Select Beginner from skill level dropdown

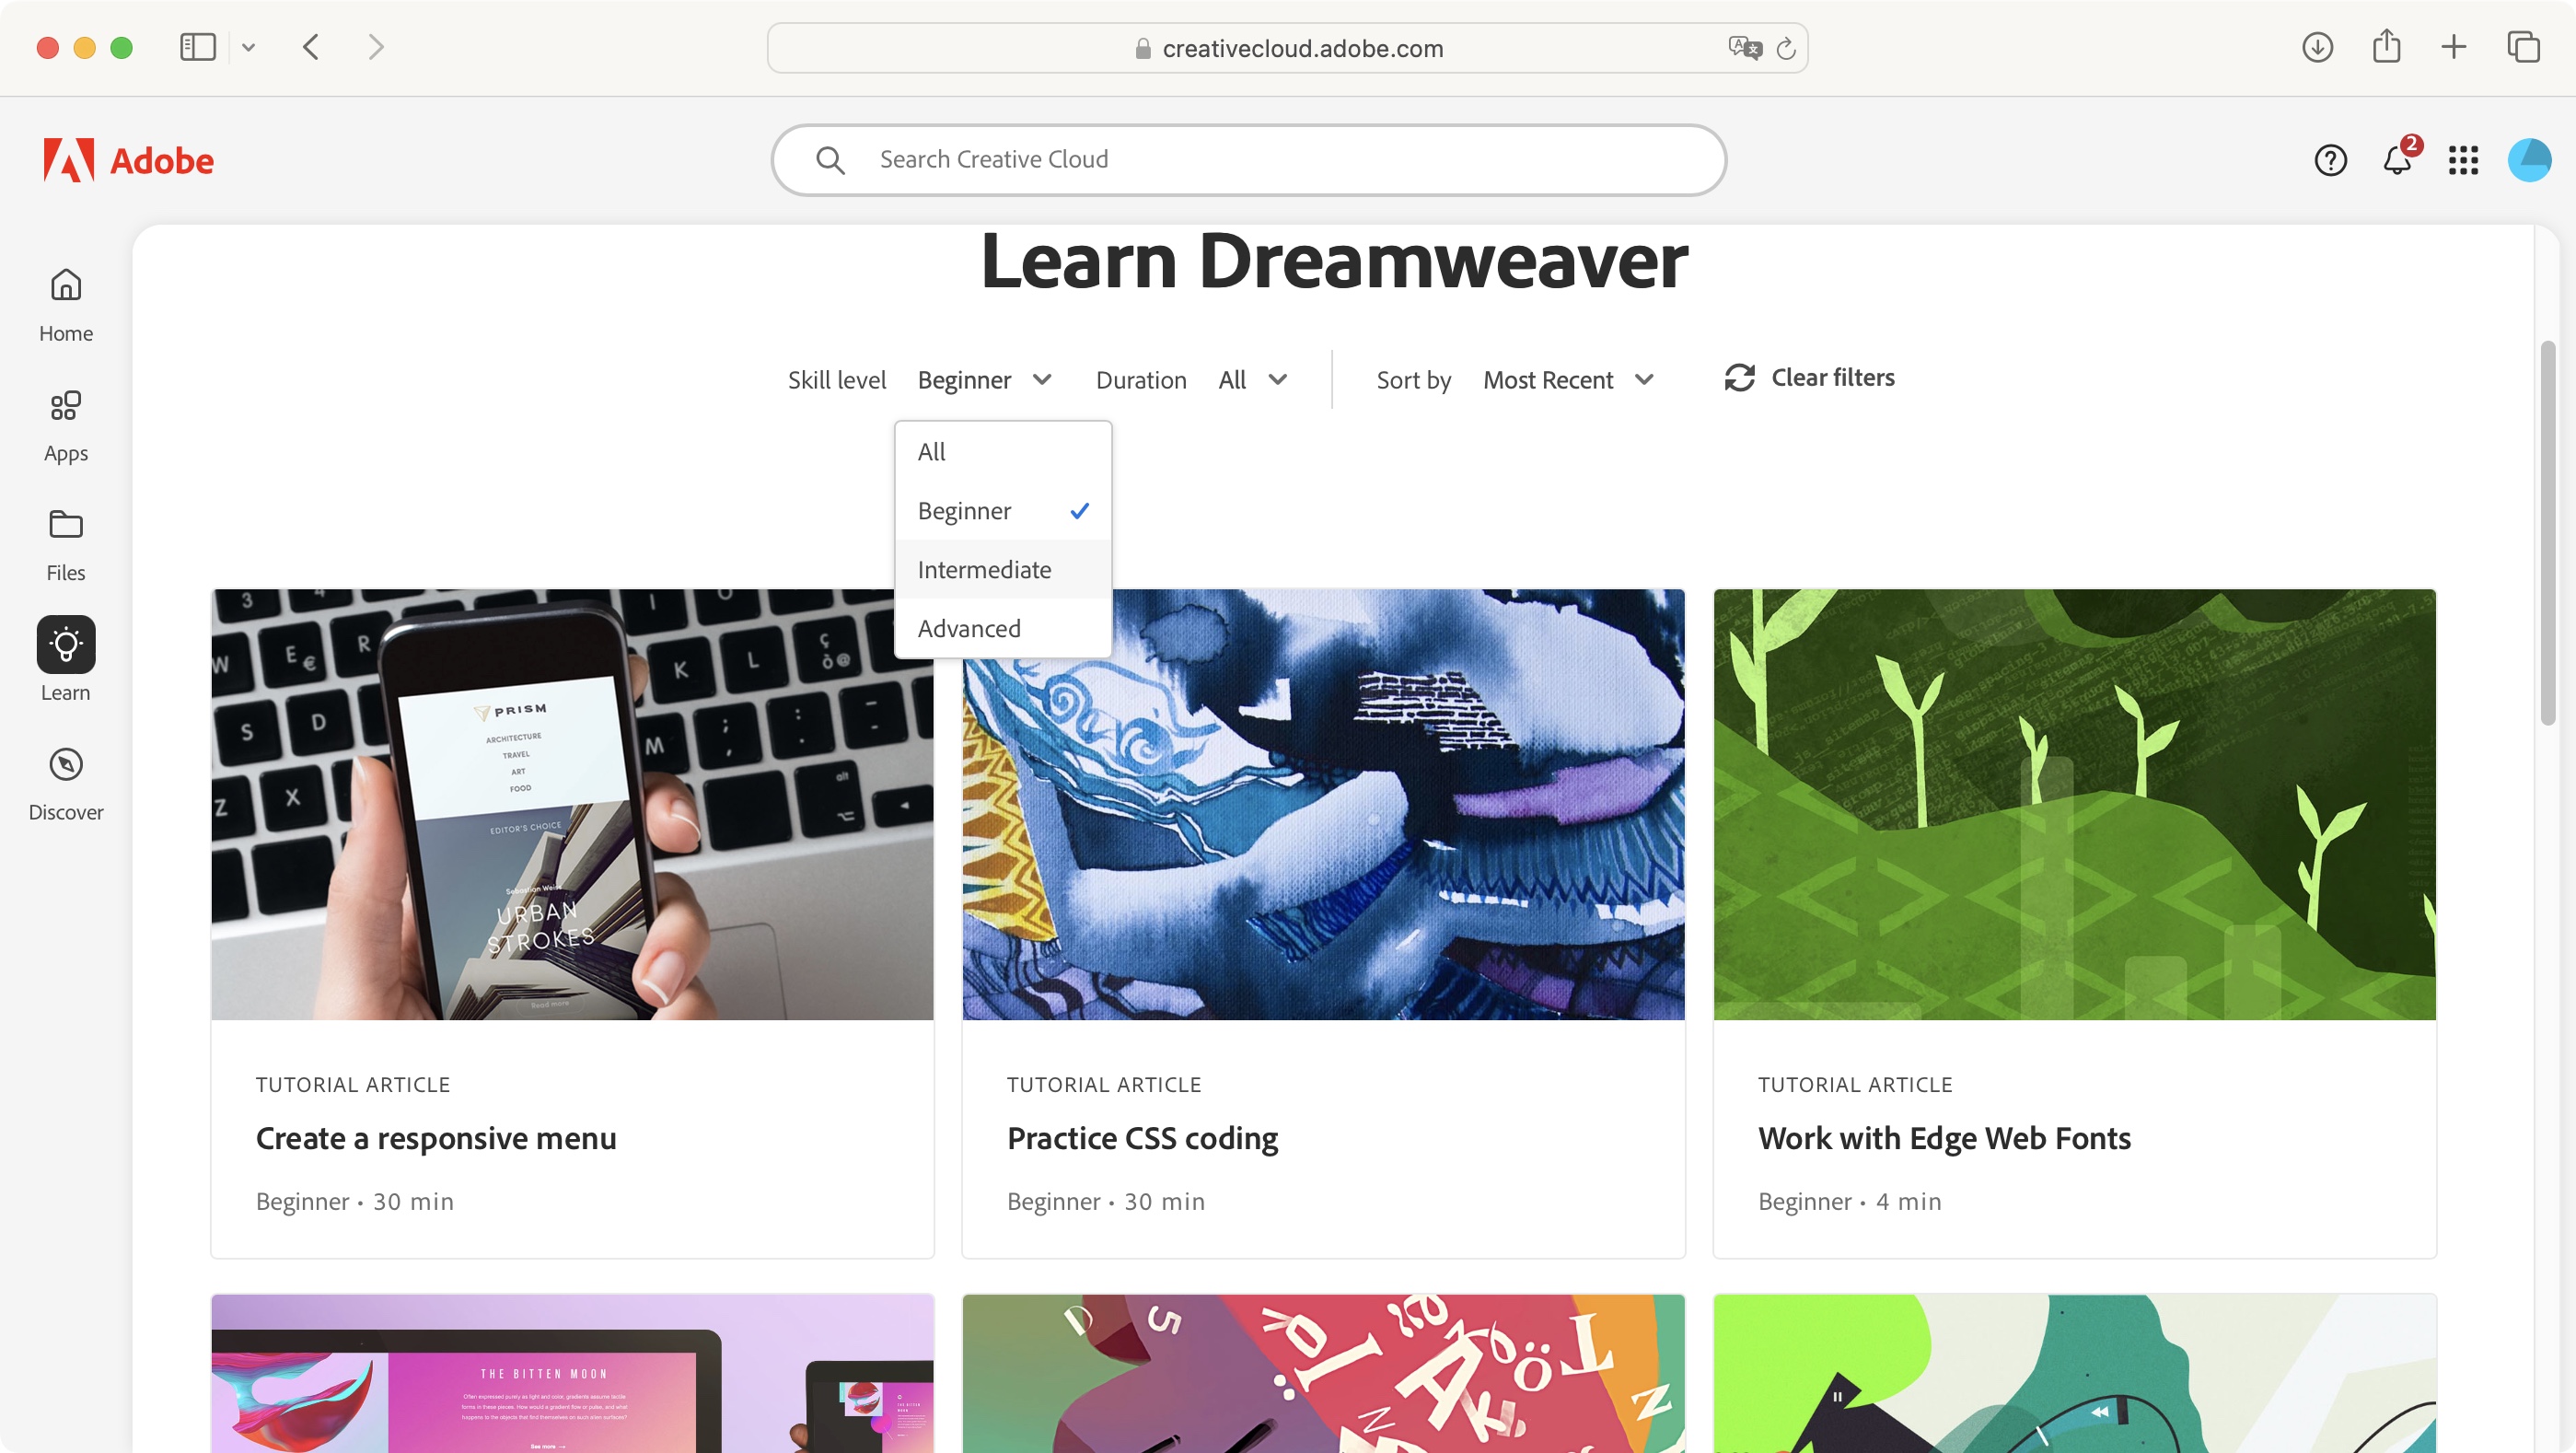click(x=964, y=511)
